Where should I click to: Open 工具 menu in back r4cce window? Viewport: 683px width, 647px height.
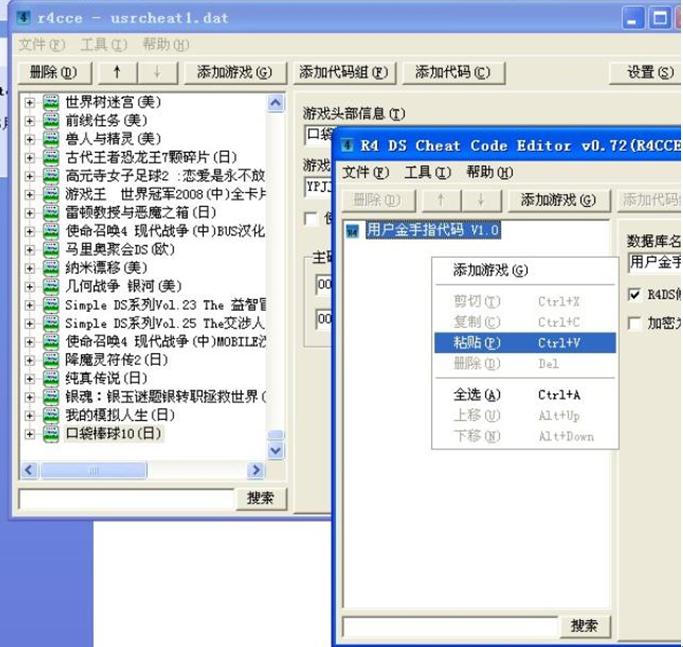click(104, 44)
